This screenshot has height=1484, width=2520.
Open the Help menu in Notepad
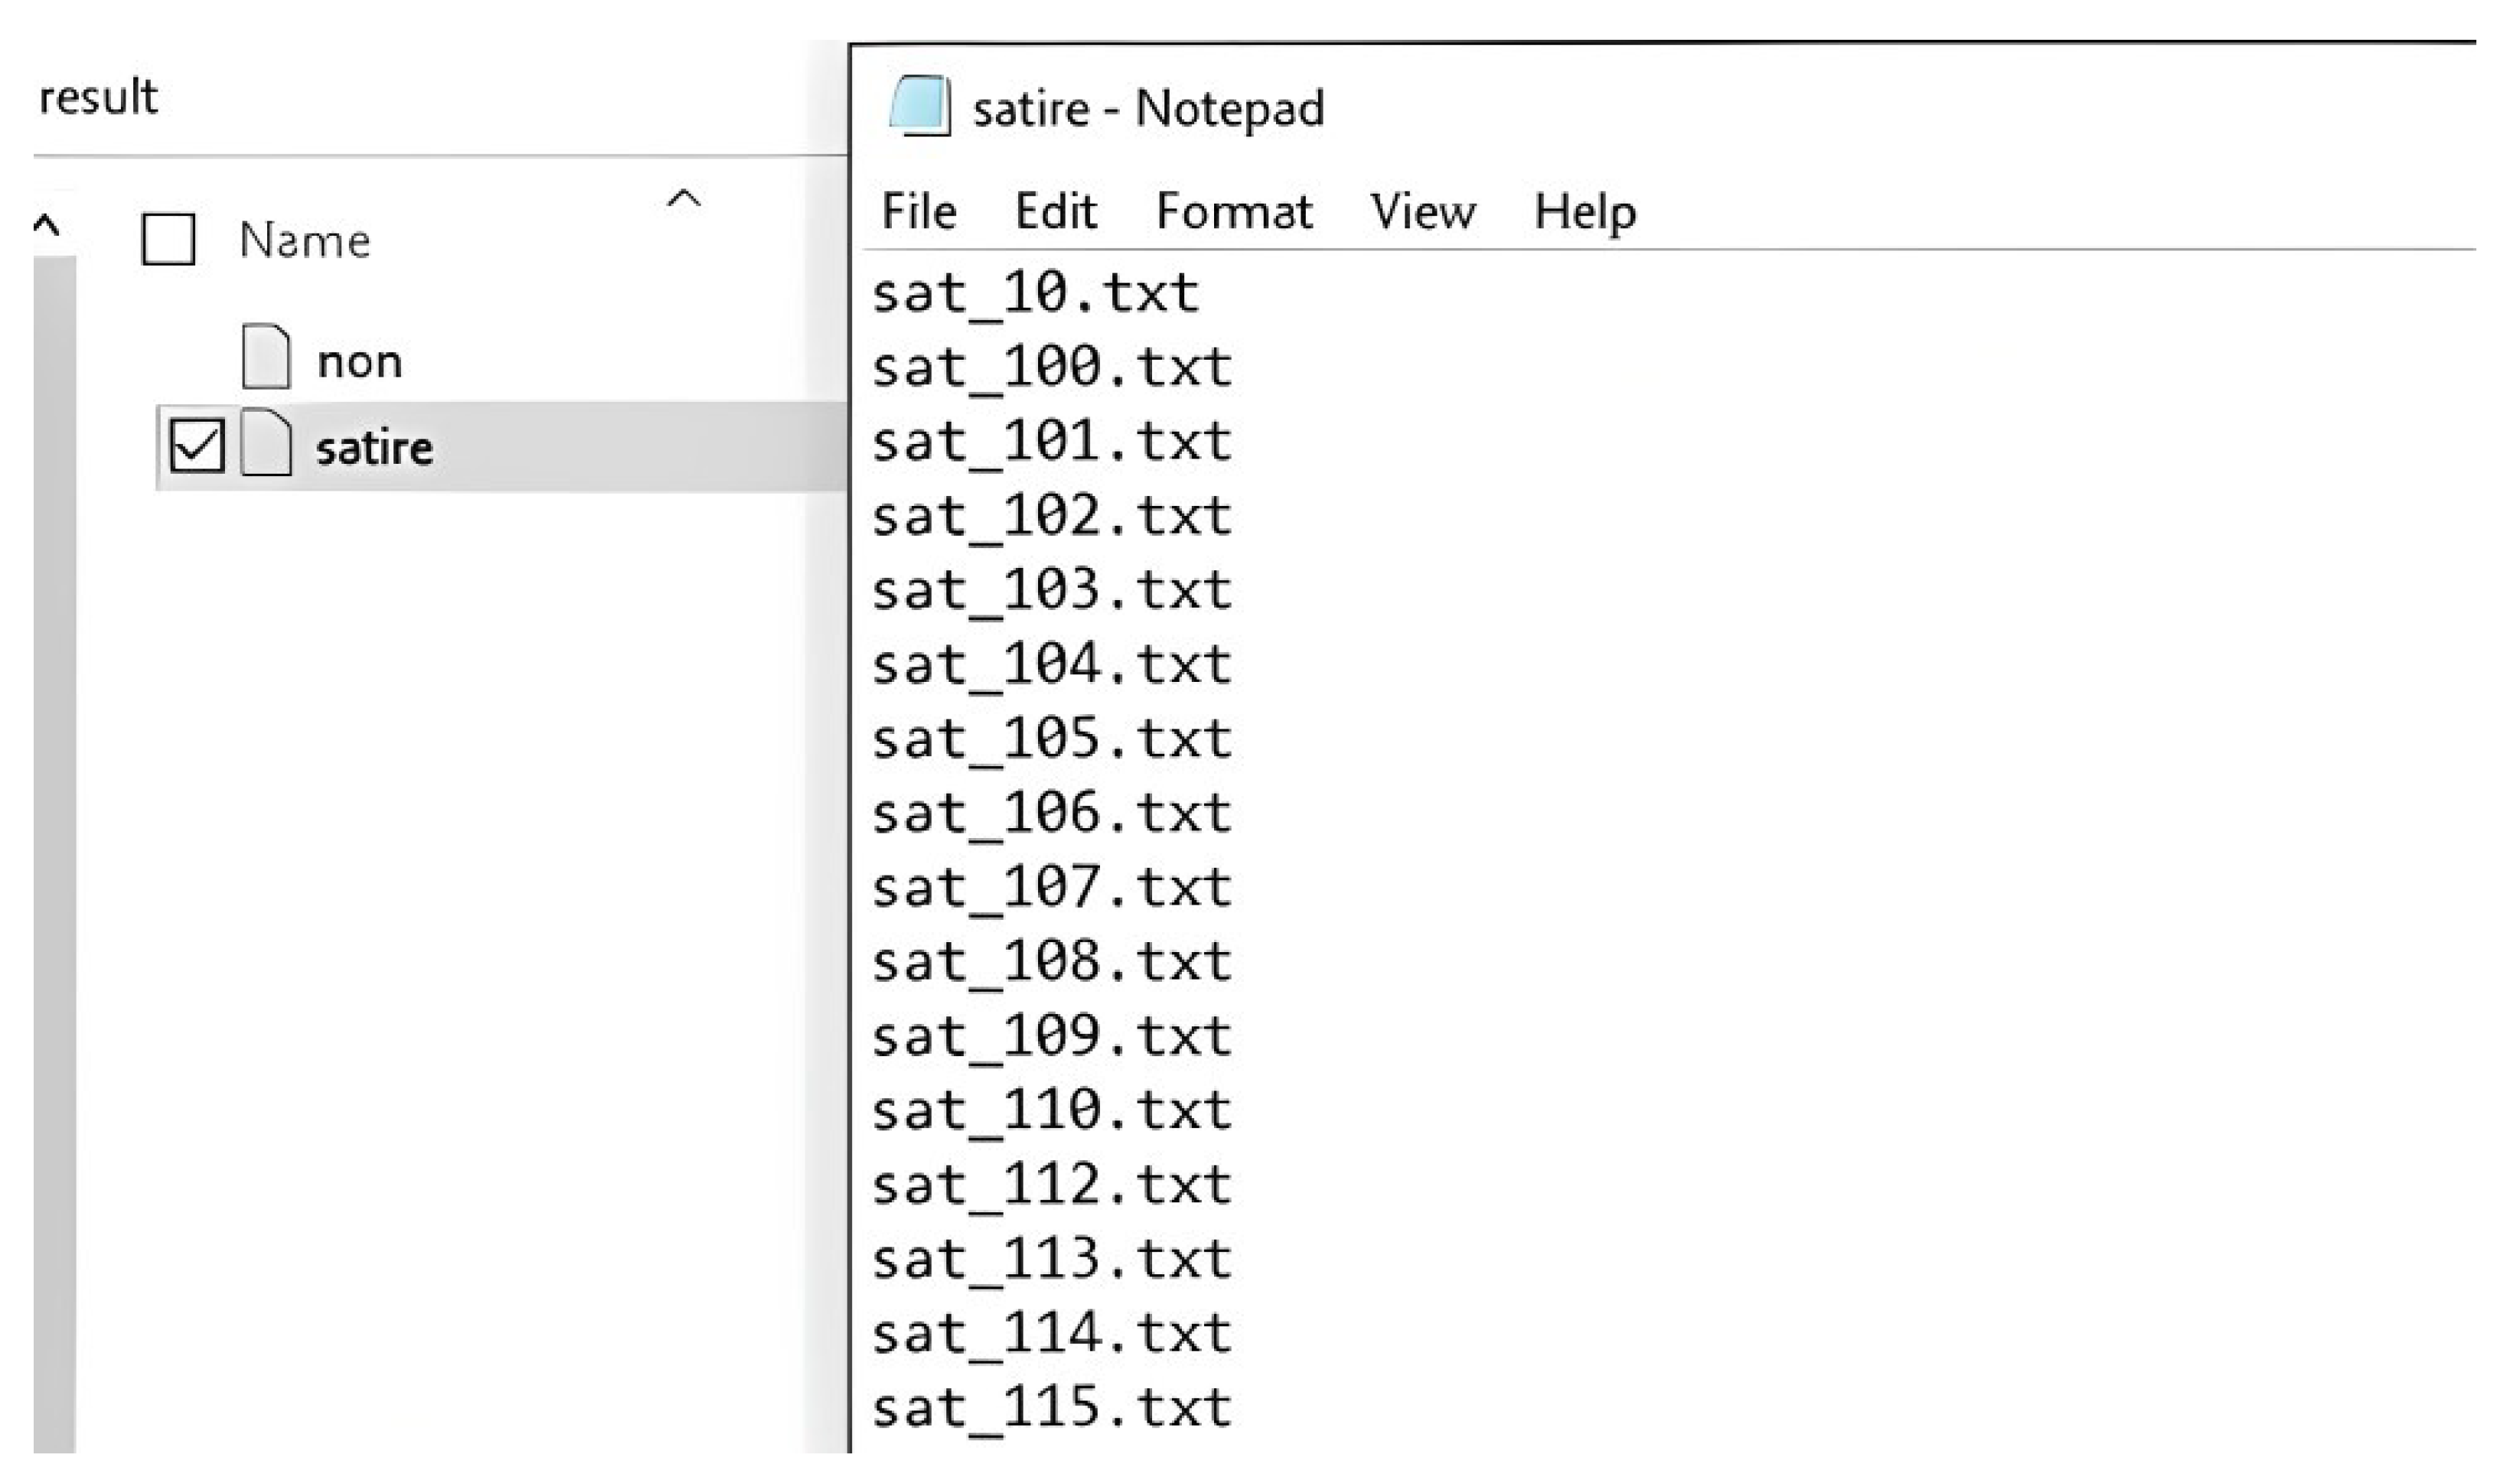tap(1585, 211)
